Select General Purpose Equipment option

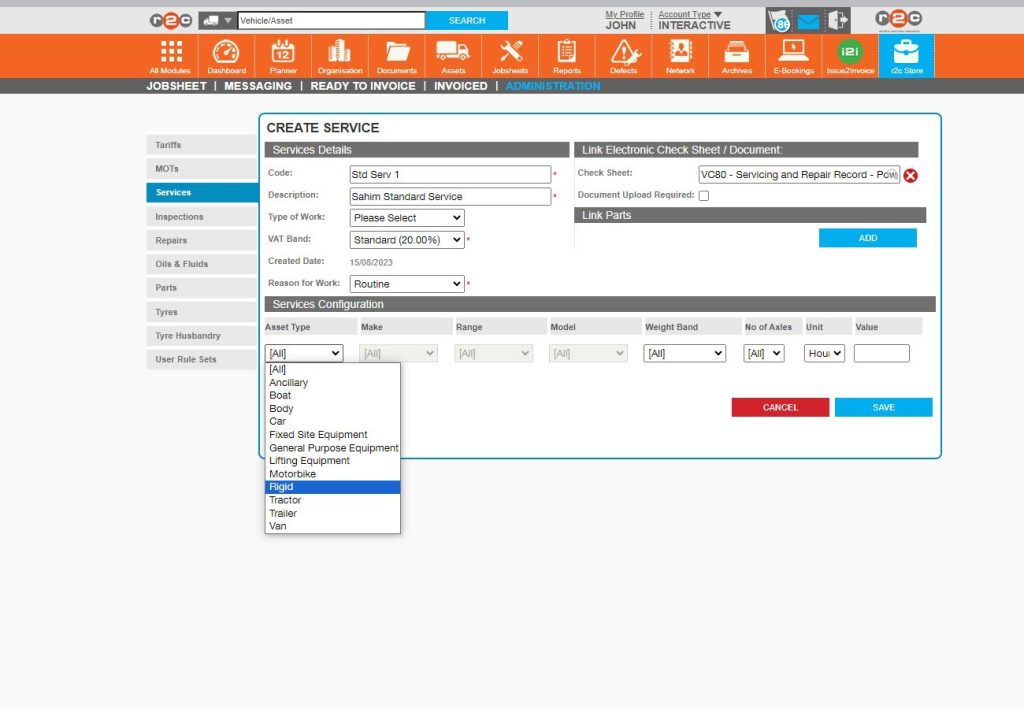pyautogui.click(x=332, y=448)
